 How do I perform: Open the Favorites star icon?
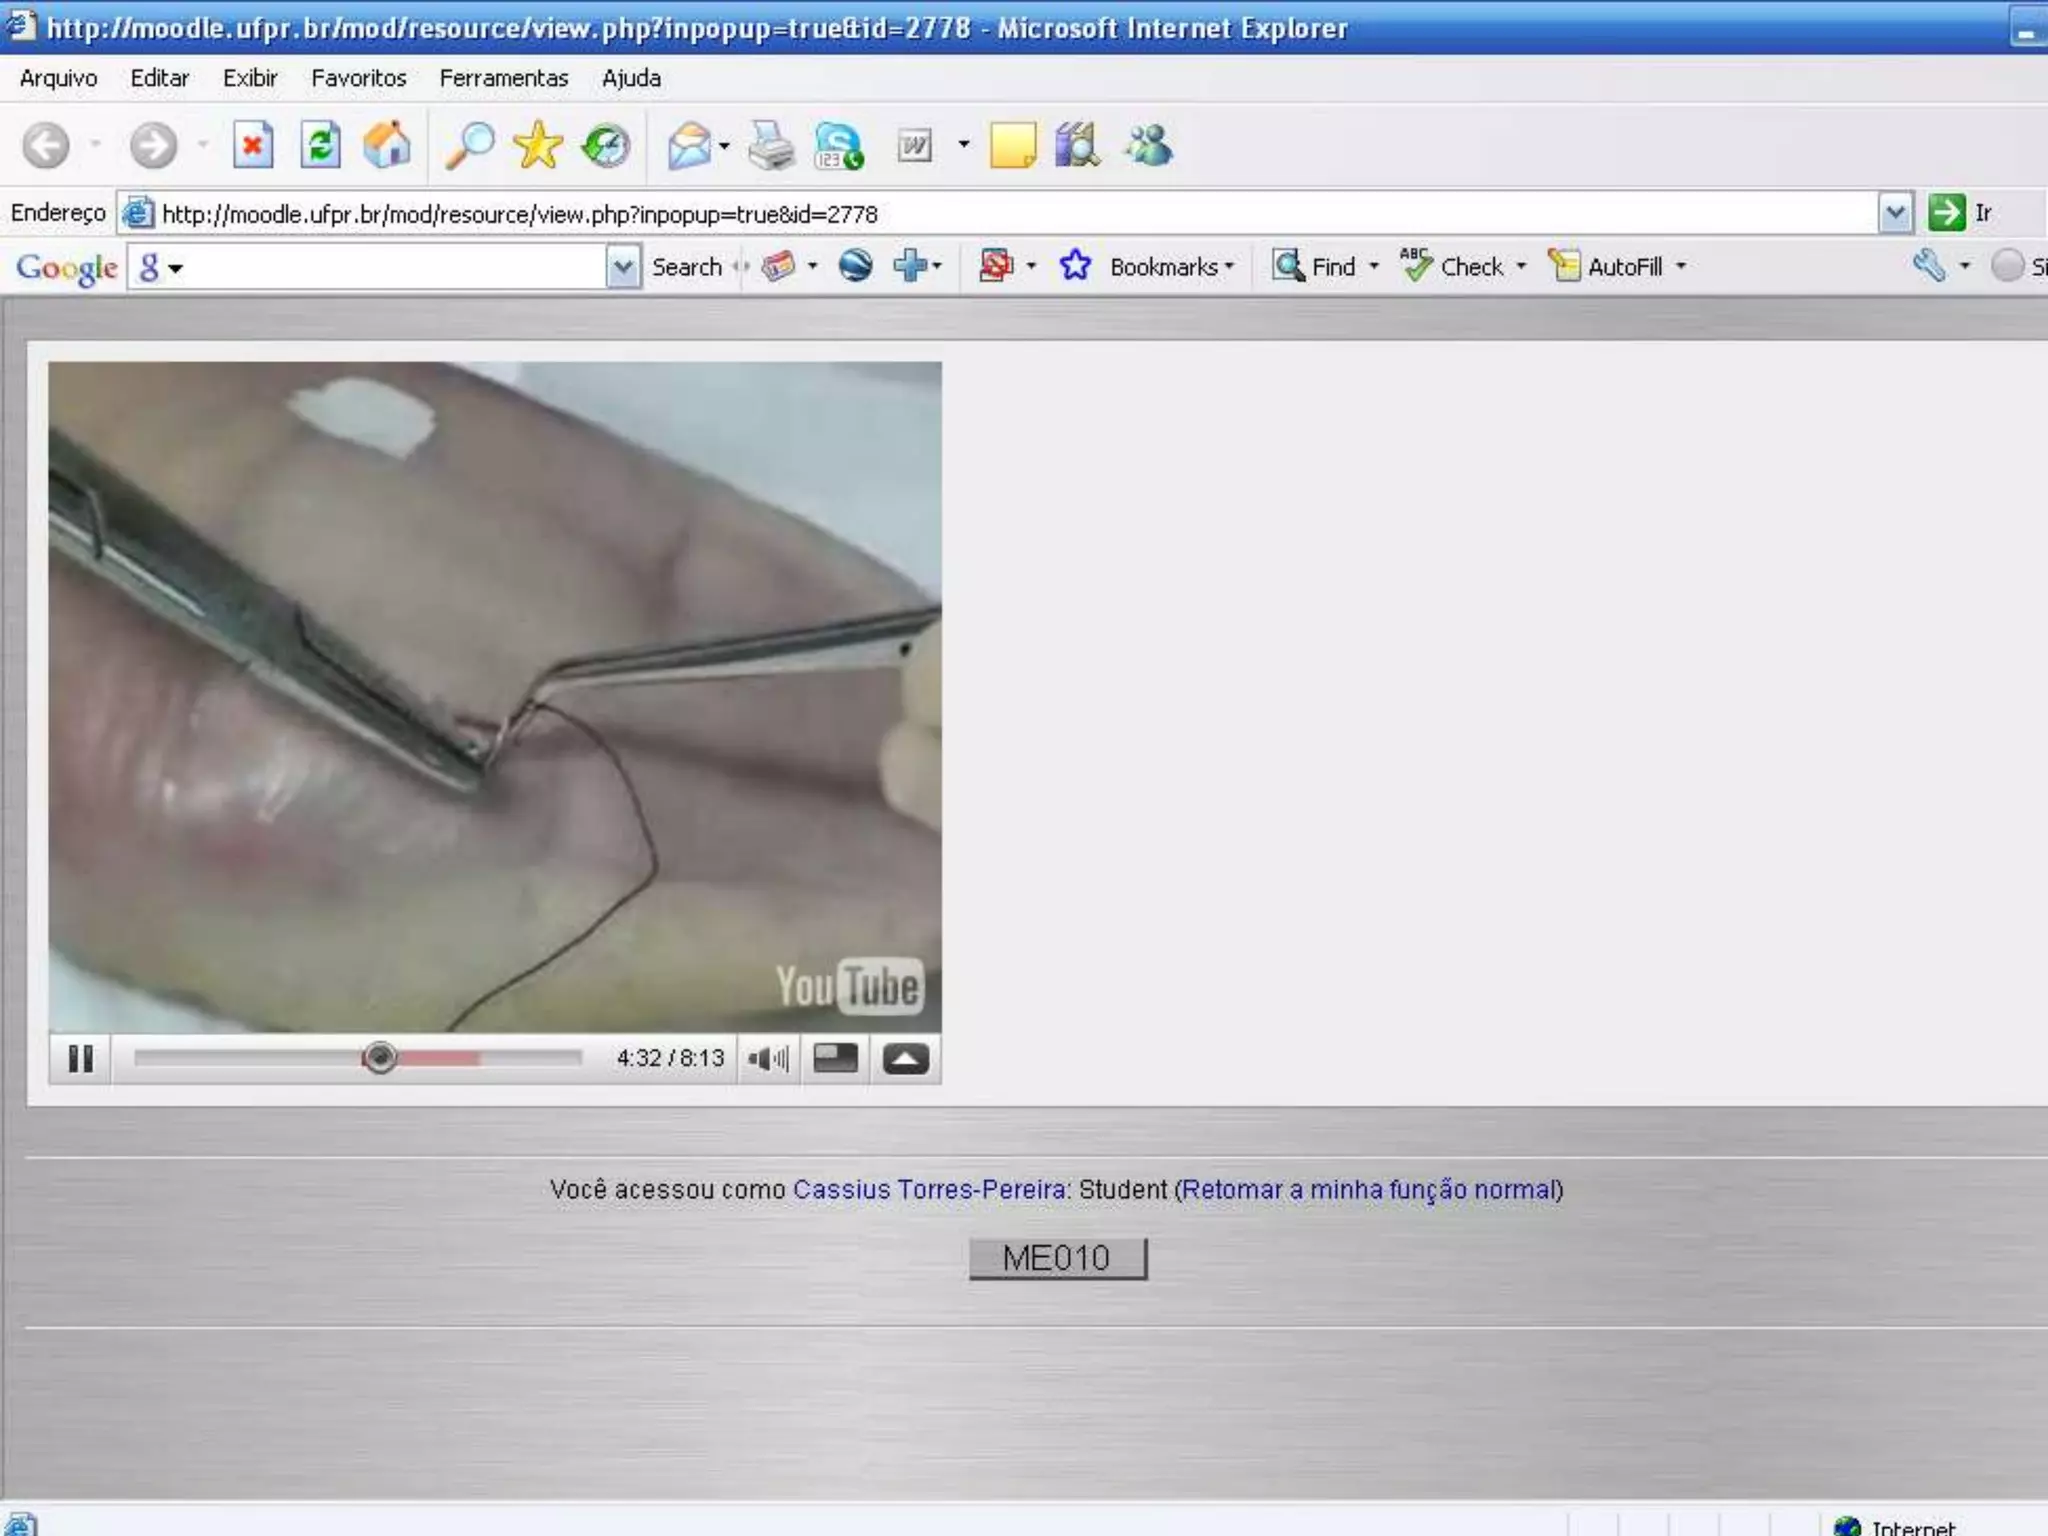(x=537, y=146)
